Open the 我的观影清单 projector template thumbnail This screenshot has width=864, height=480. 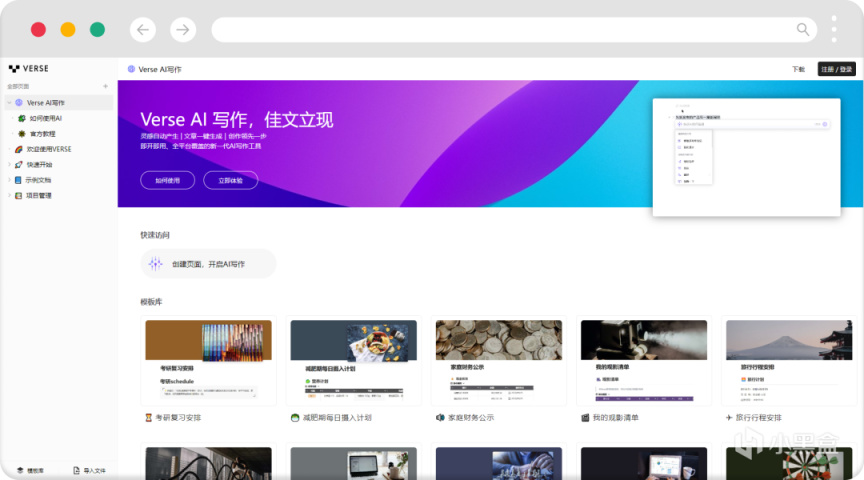tap(644, 360)
